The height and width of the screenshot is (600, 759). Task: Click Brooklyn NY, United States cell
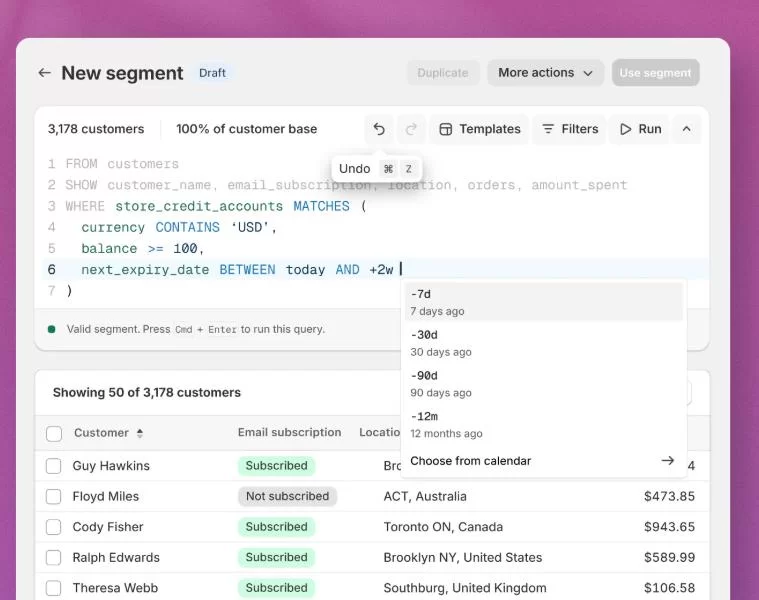pyautogui.click(x=462, y=557)
